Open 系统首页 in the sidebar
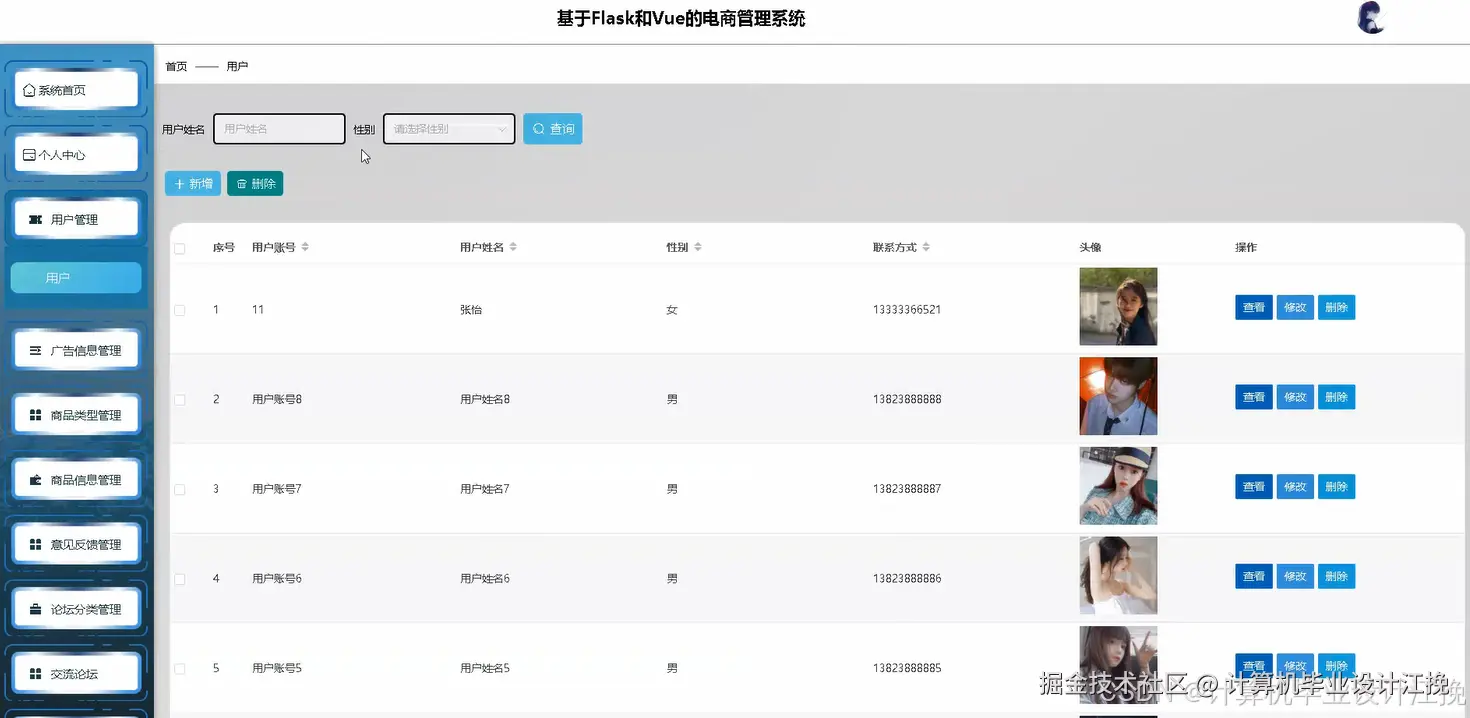 pyautogui.click(x=76, y=90)
